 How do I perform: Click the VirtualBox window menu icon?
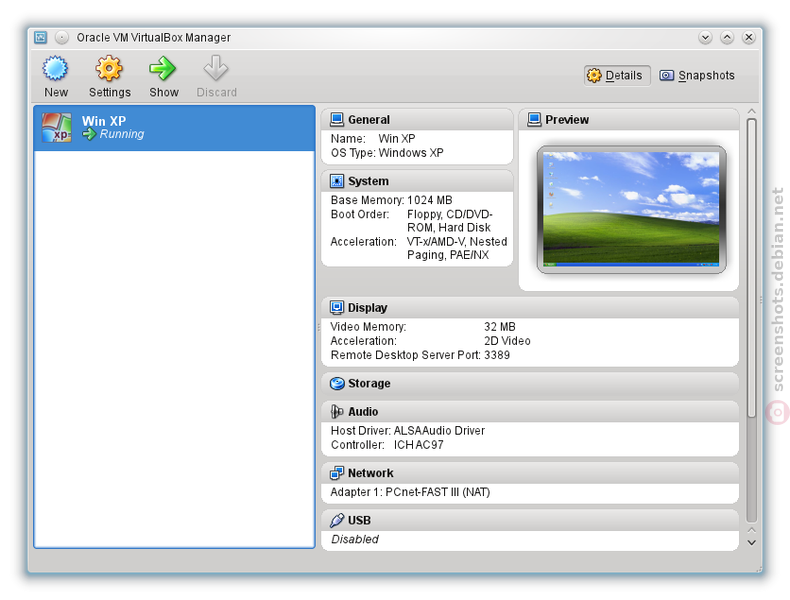40,38
